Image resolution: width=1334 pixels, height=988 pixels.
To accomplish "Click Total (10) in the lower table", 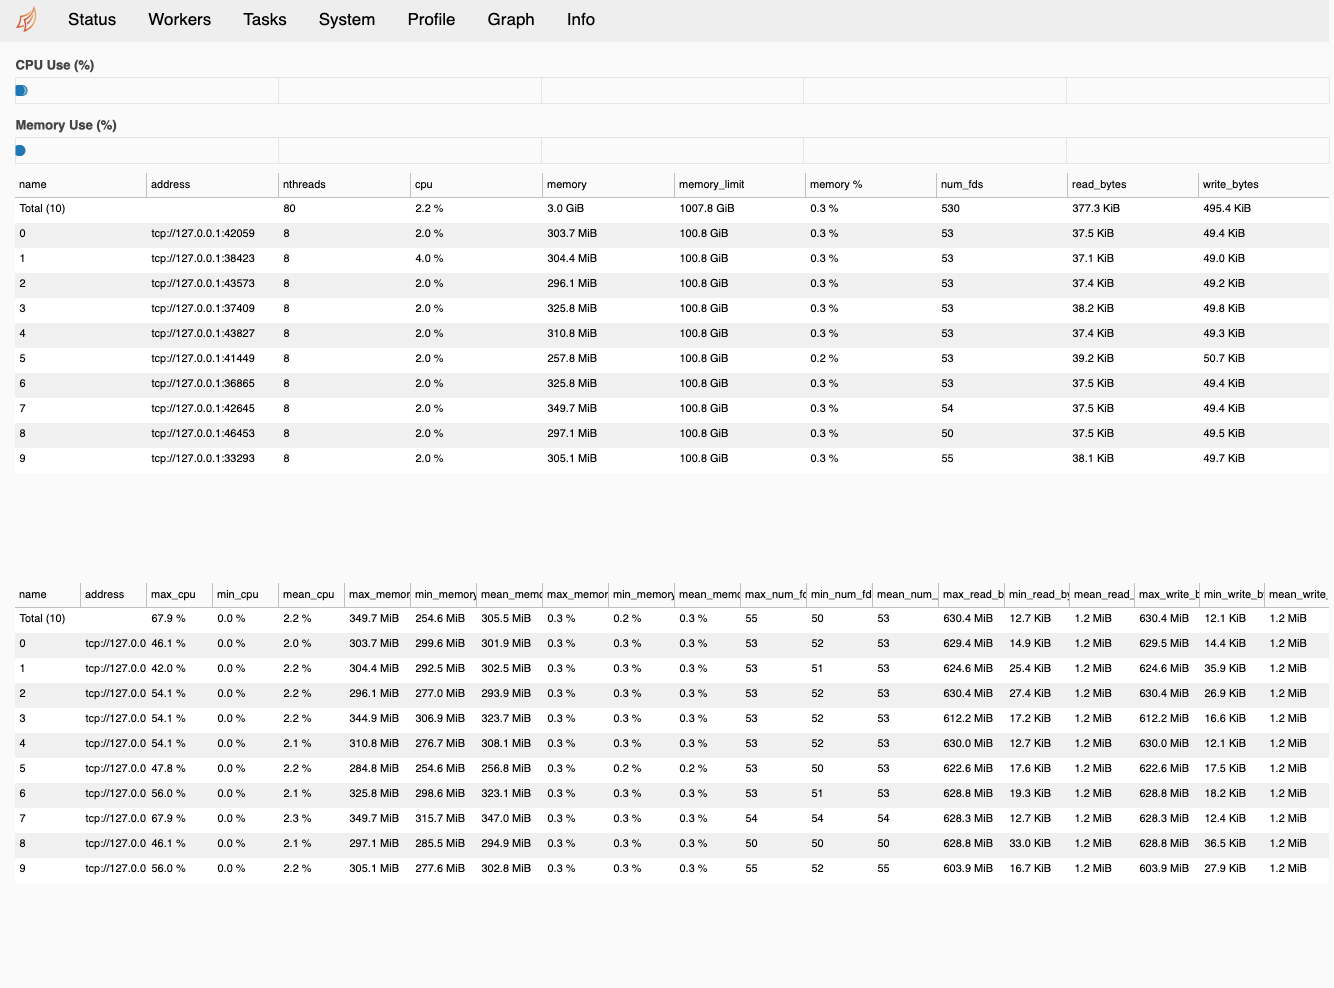I will pos(42,618).
